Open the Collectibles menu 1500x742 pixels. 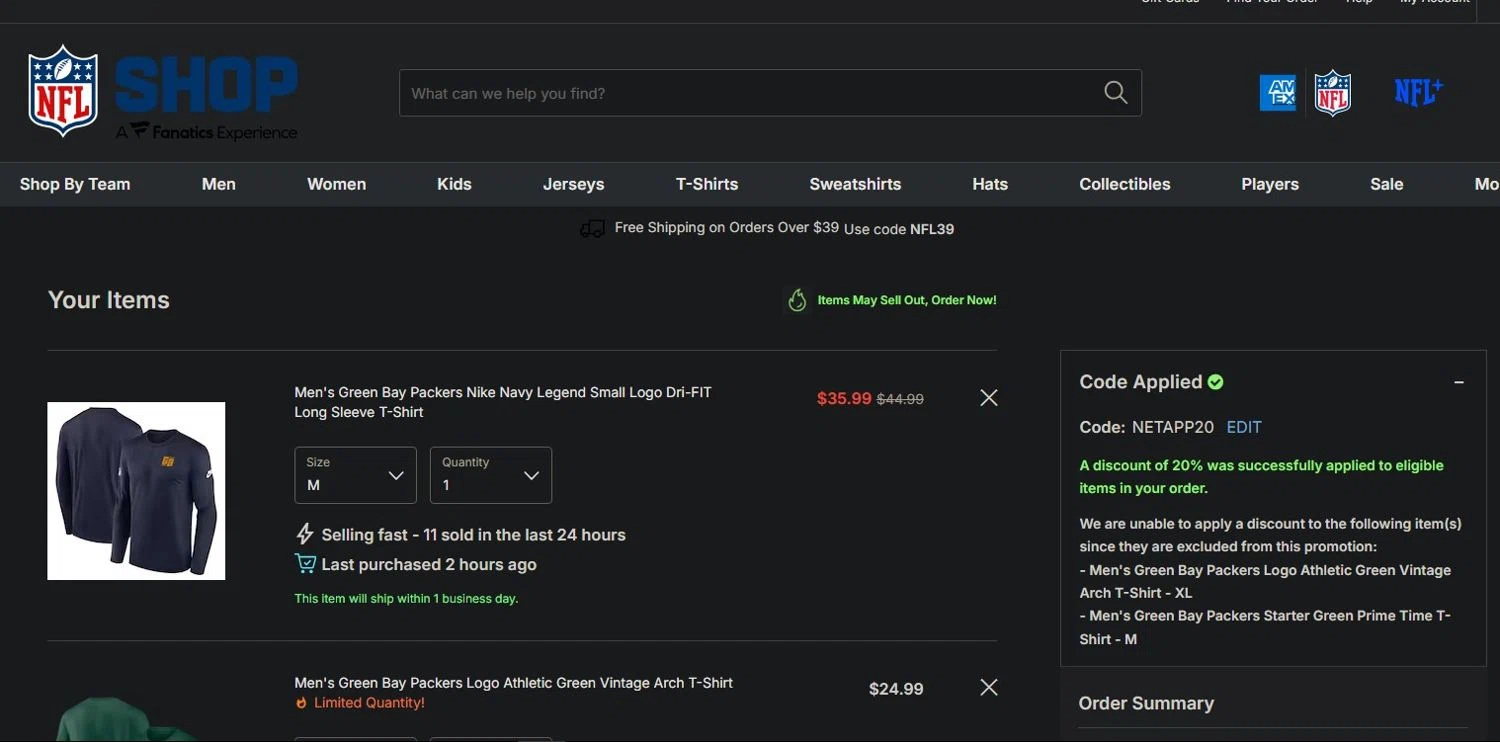[x=1125, y=184]
